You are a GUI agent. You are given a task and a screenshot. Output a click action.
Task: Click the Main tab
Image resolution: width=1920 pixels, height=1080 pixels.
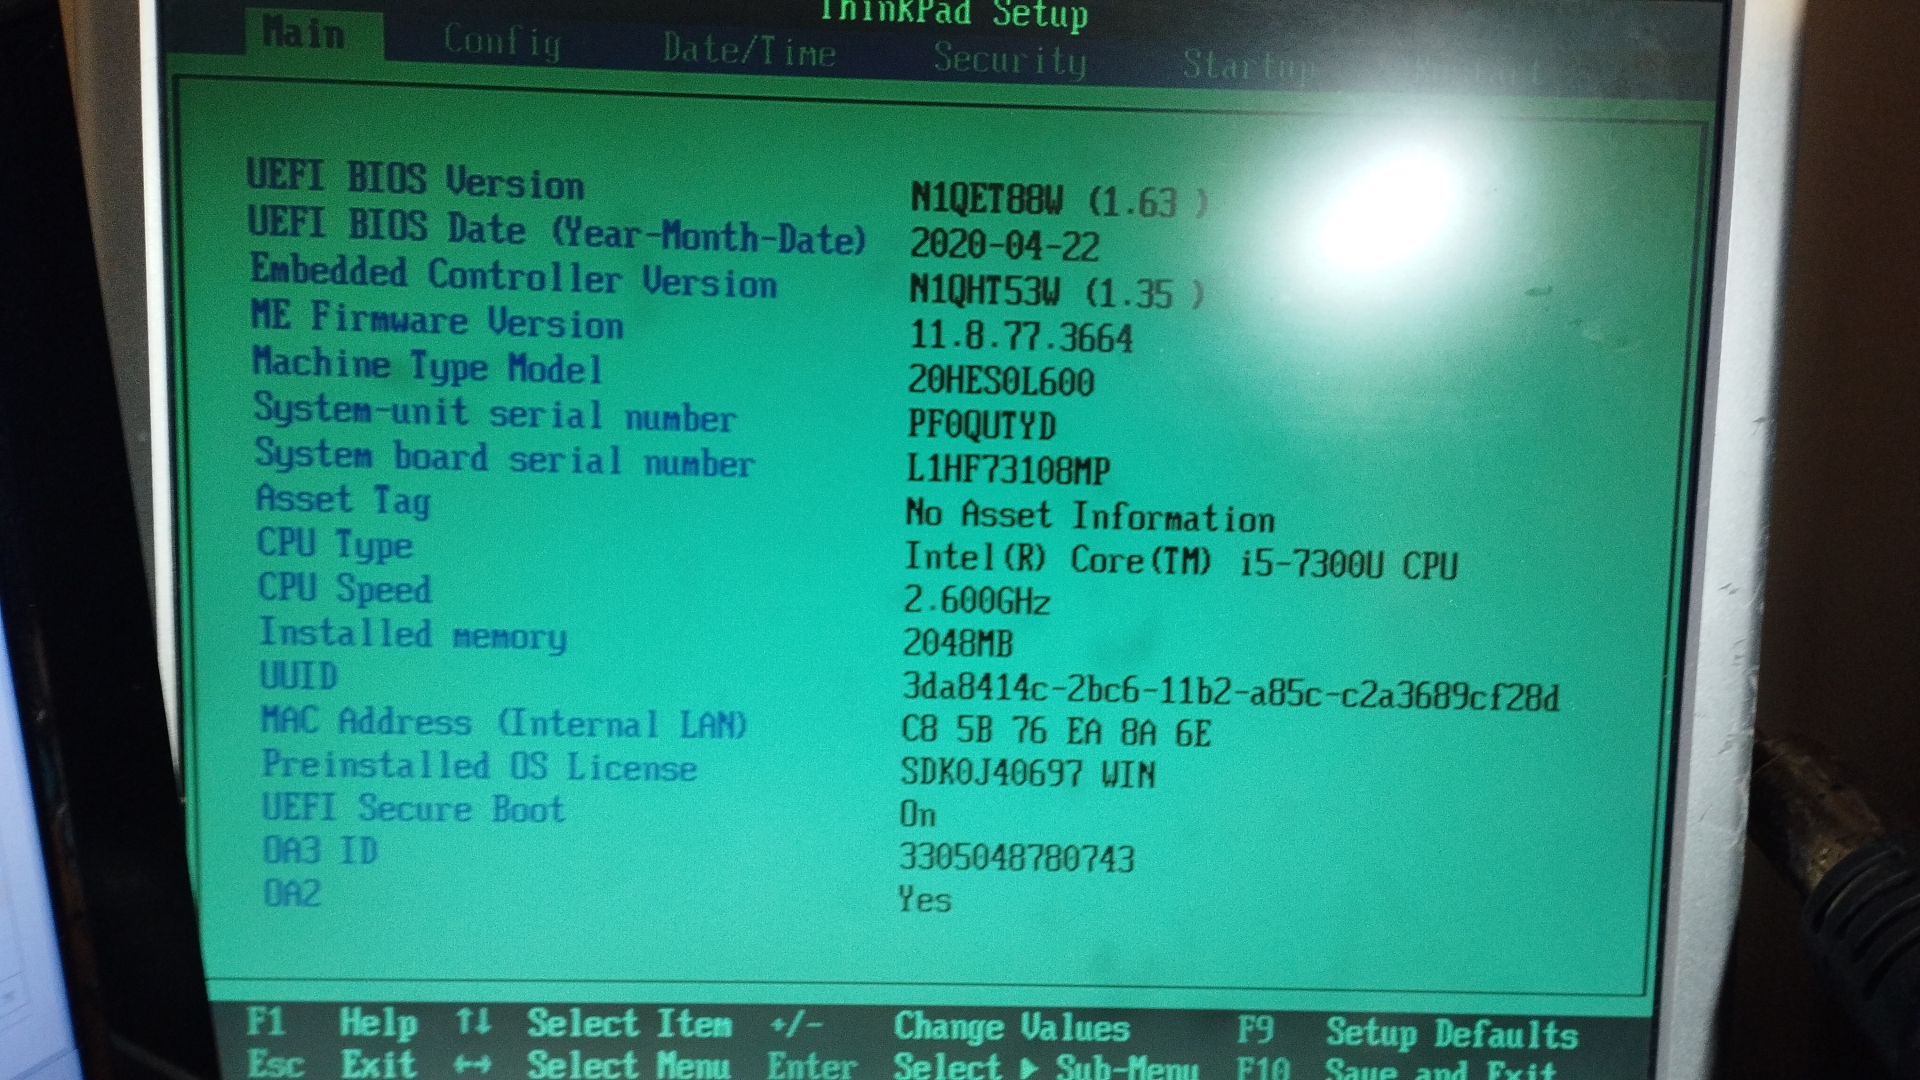[304, 34]
